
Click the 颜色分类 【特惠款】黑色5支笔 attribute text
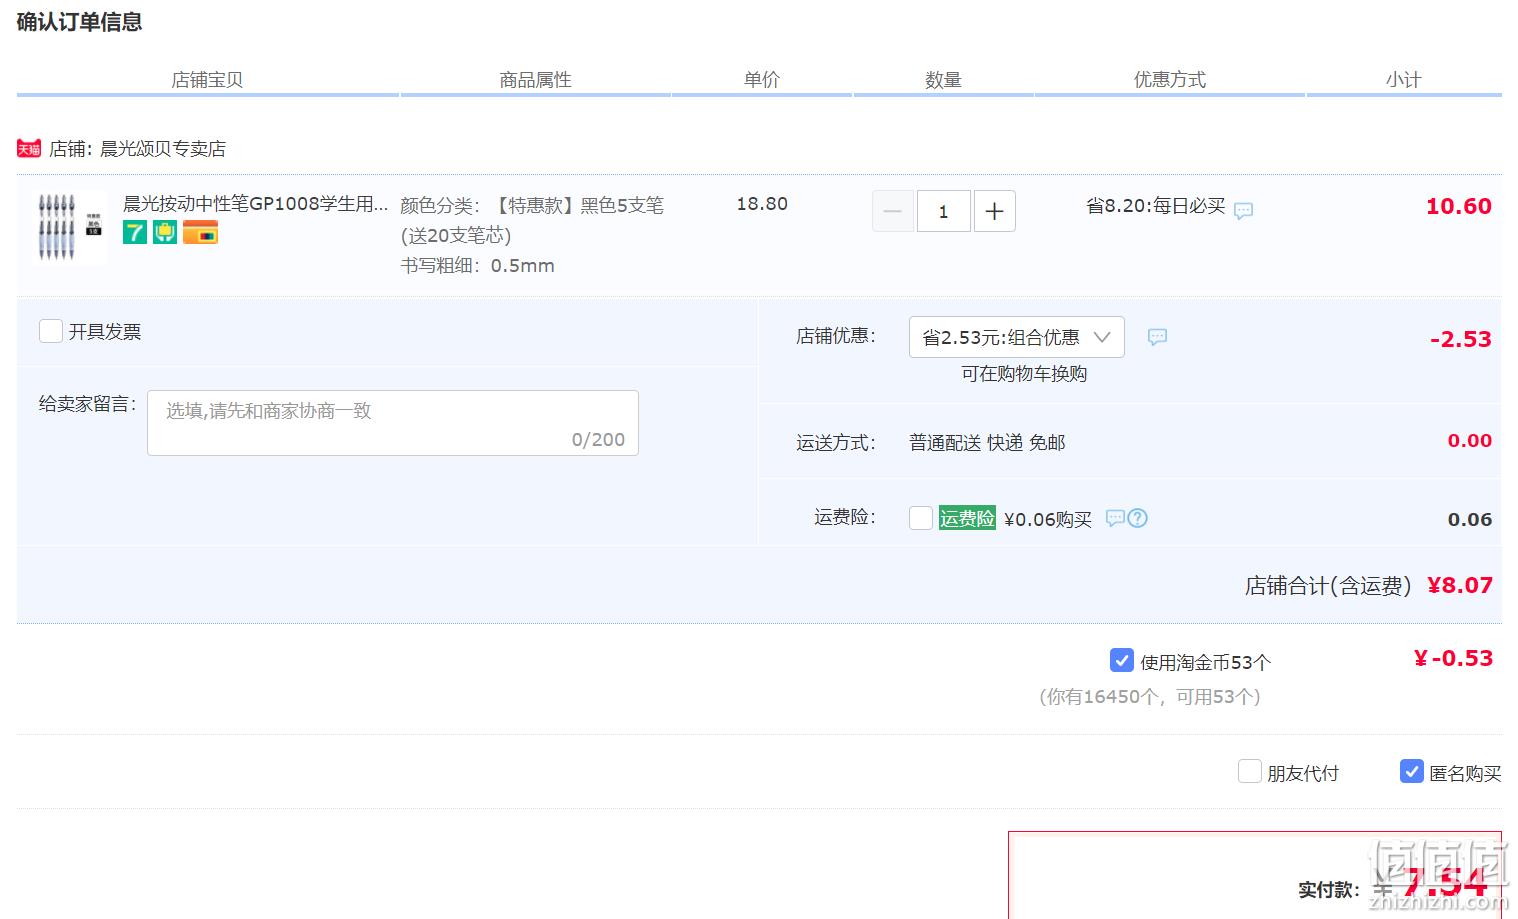532,220
